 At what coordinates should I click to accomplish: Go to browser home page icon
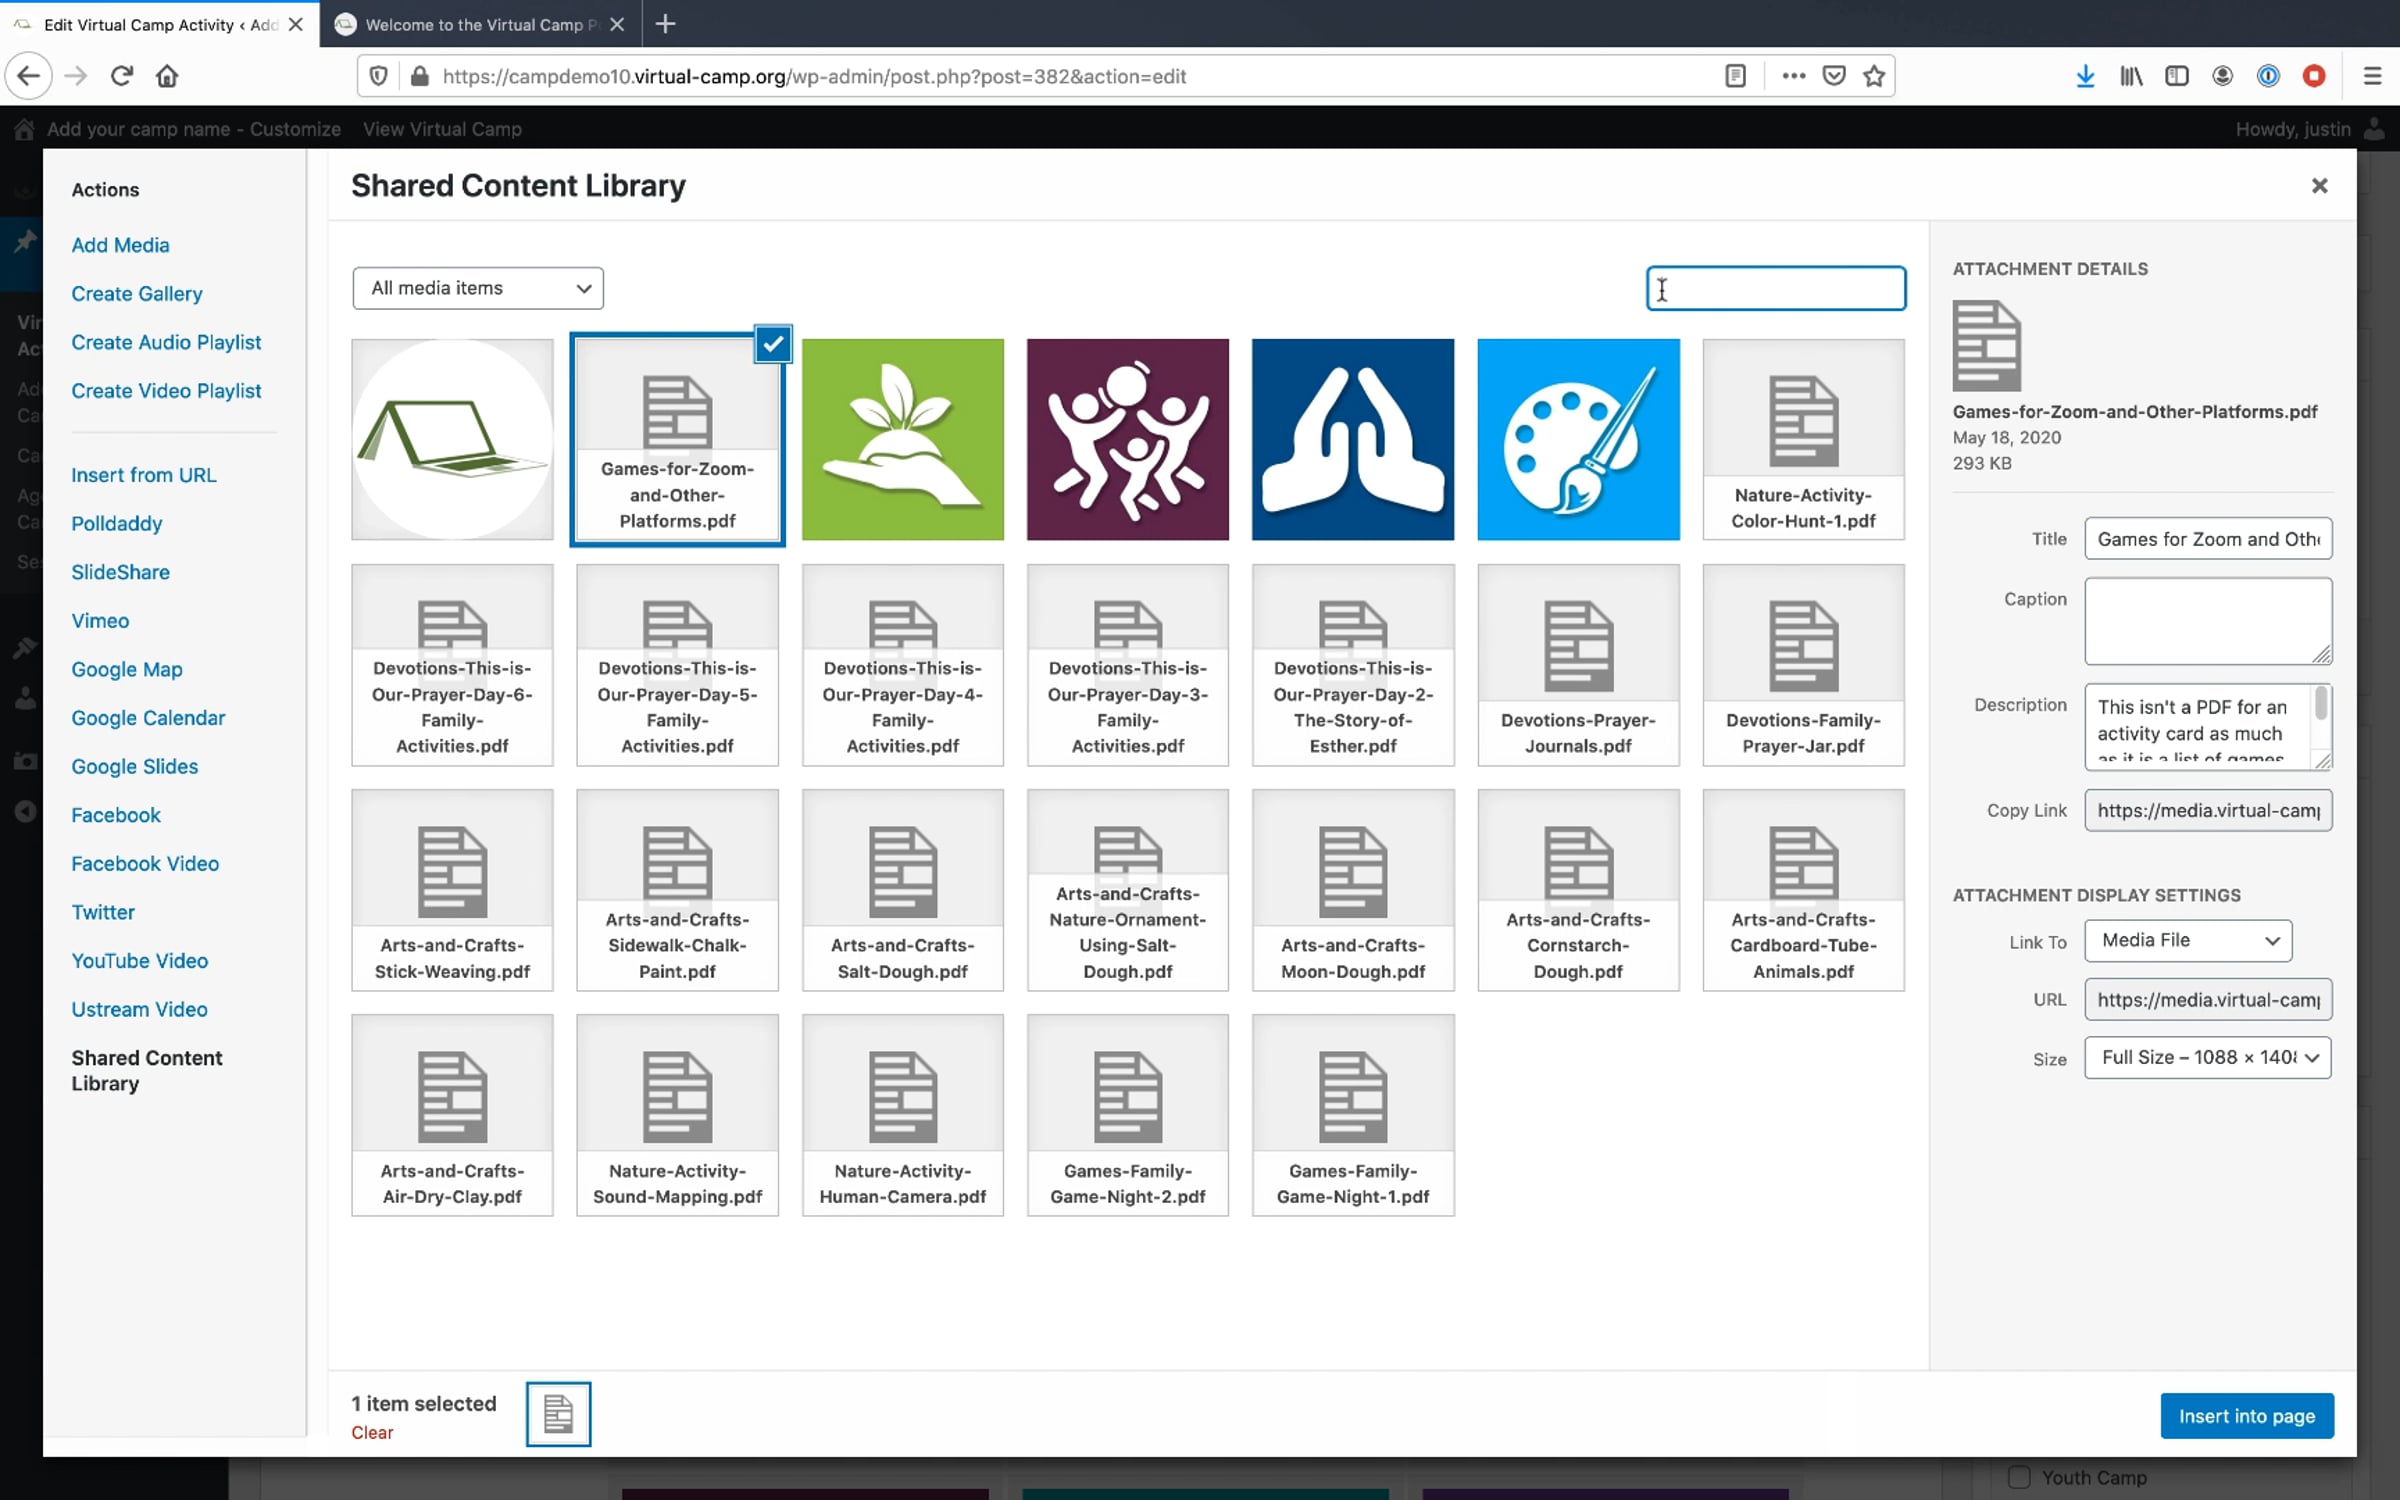click(x=167, y=76)
